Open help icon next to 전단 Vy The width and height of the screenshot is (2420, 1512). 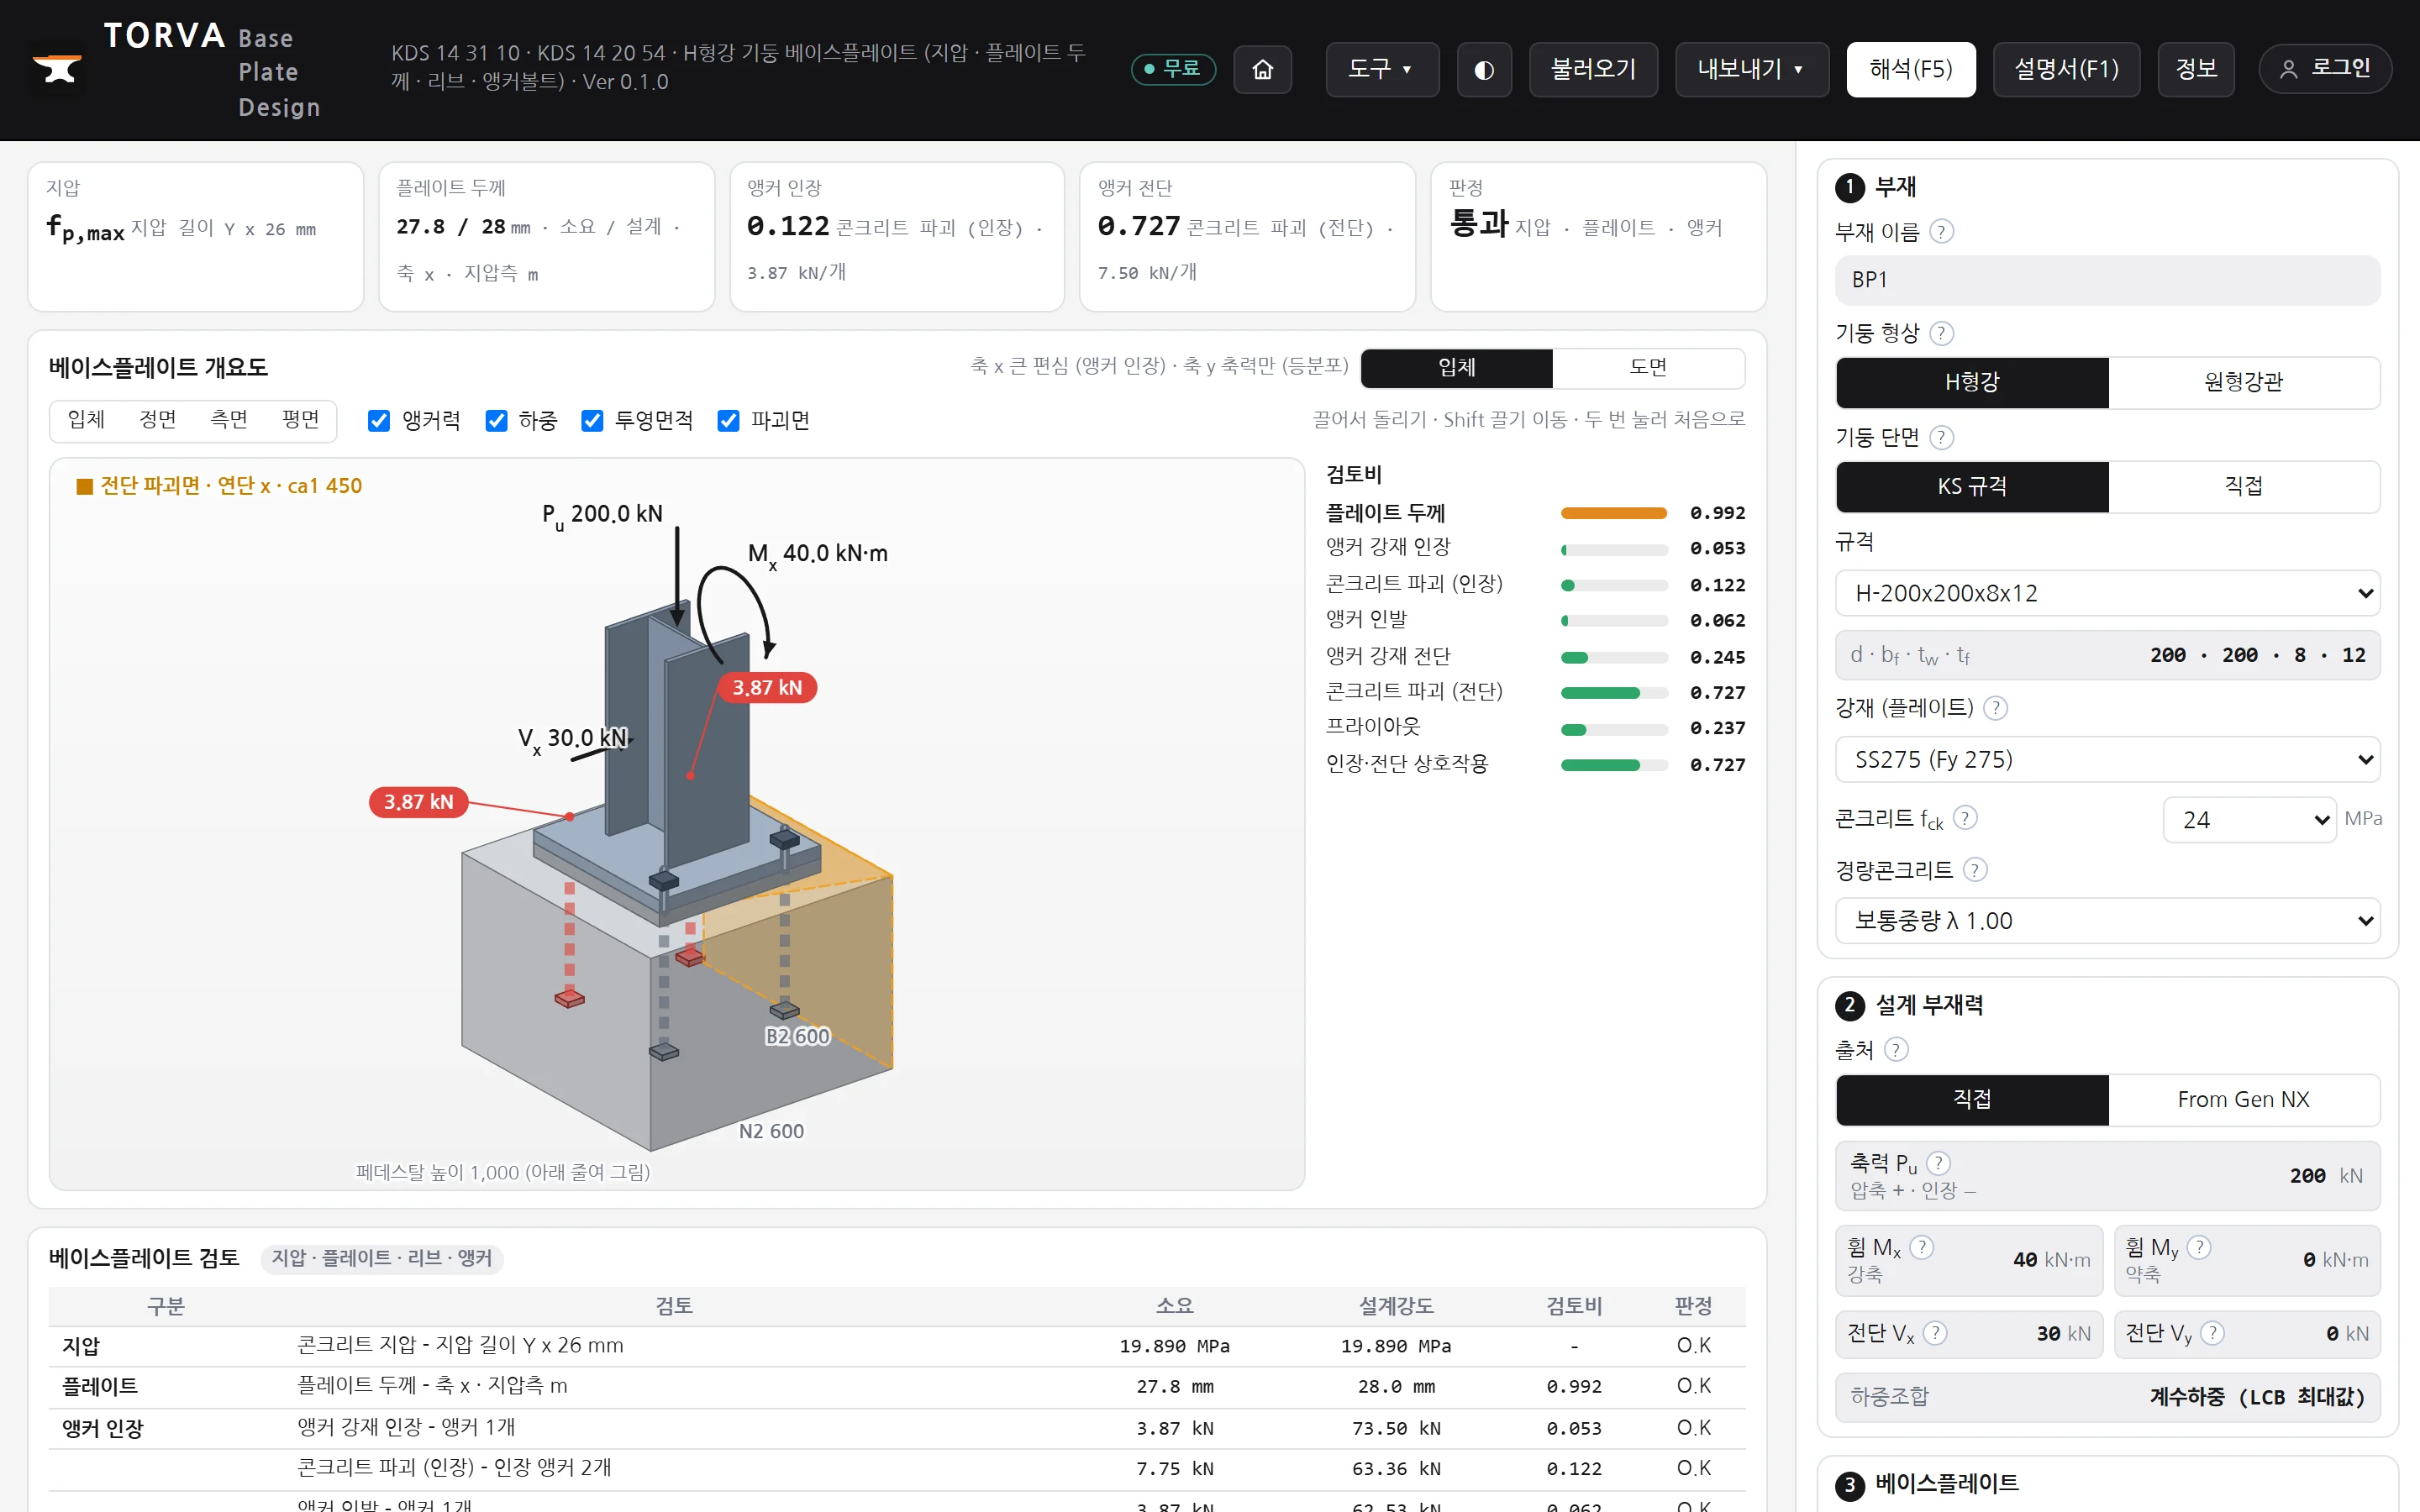pyautogui.click(x=2213, y=1333)
